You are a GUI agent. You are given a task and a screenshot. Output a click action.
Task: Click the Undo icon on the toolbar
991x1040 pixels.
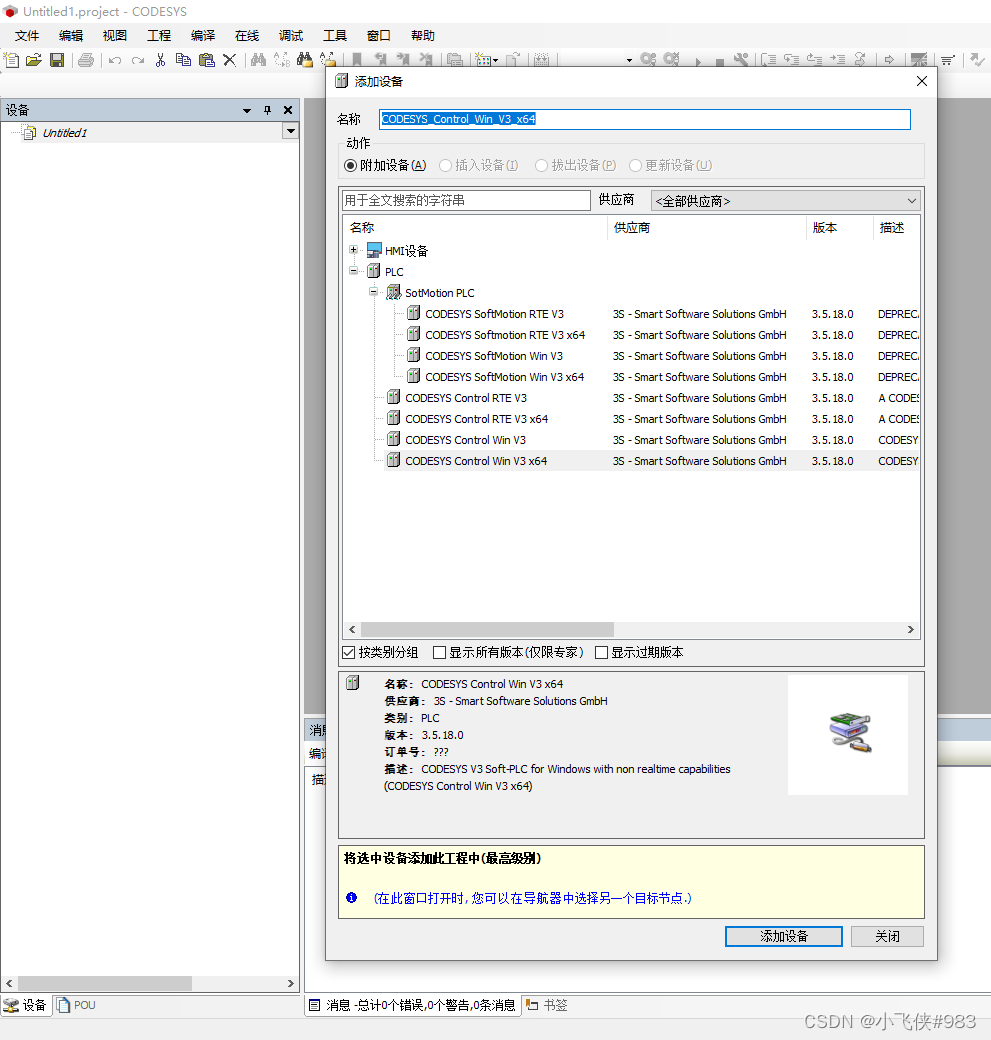(115, 60)
